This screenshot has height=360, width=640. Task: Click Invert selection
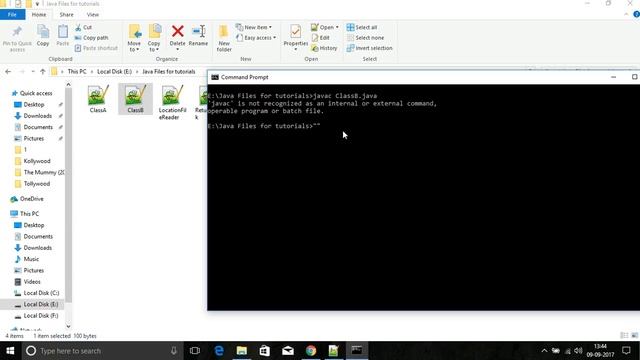pos(369,48)
